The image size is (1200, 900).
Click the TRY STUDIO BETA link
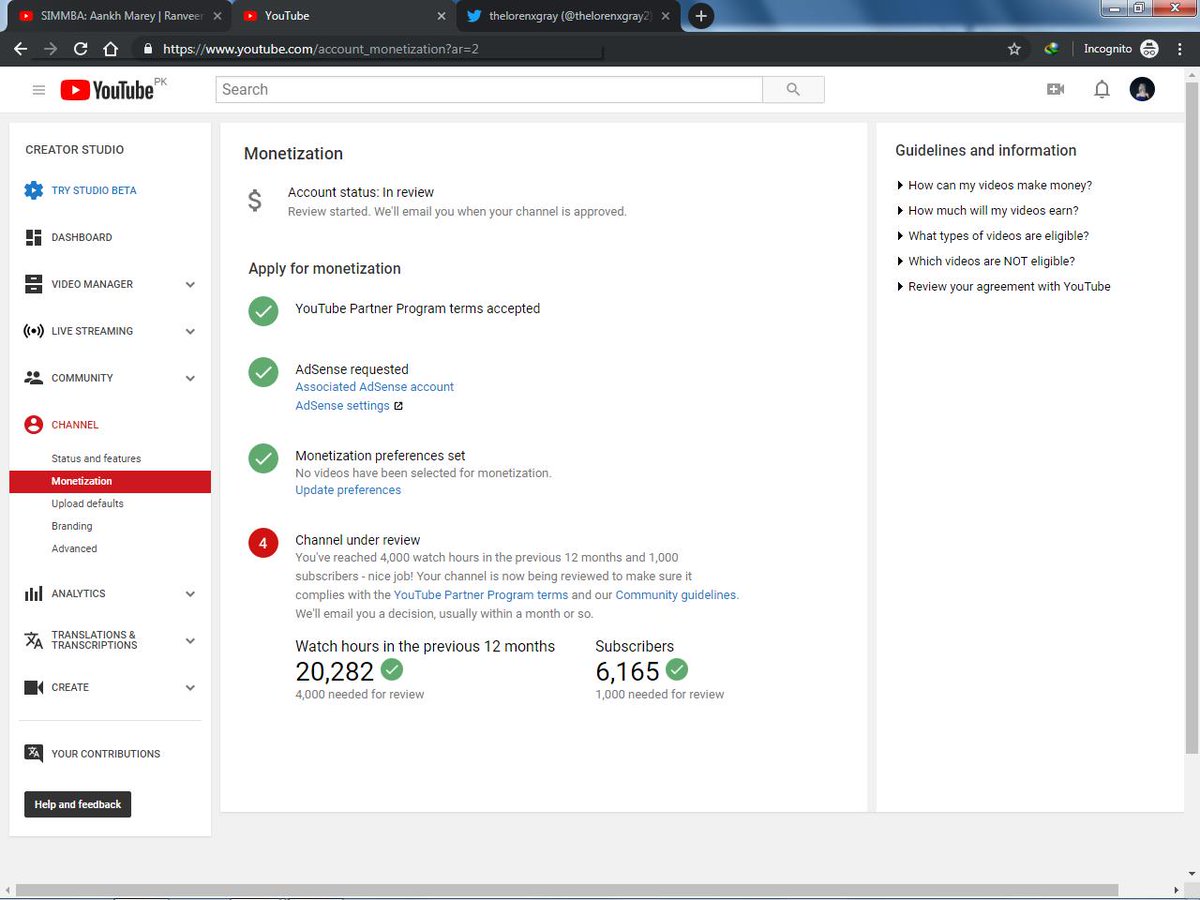click(94, 190)
